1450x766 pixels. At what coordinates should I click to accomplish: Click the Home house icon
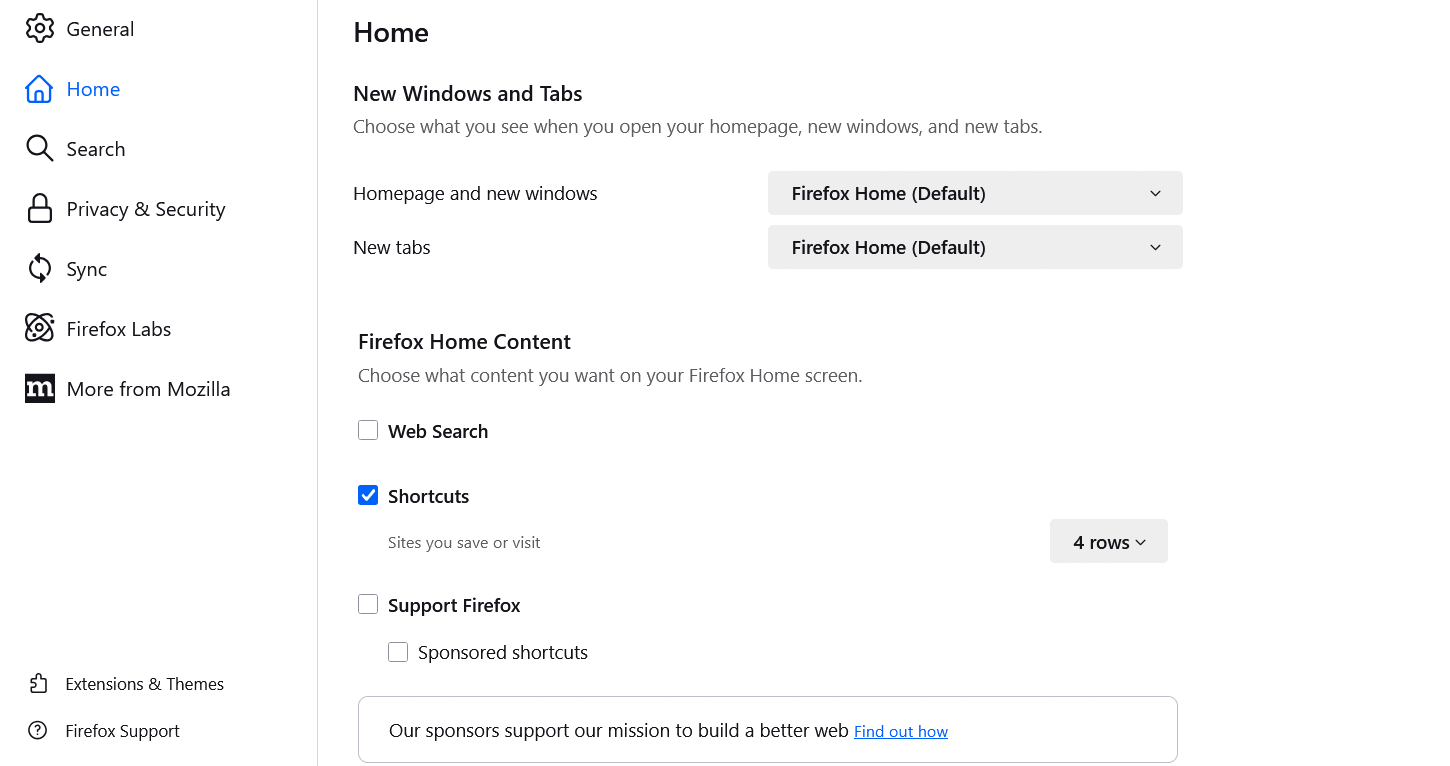click(x=39, y=89)
